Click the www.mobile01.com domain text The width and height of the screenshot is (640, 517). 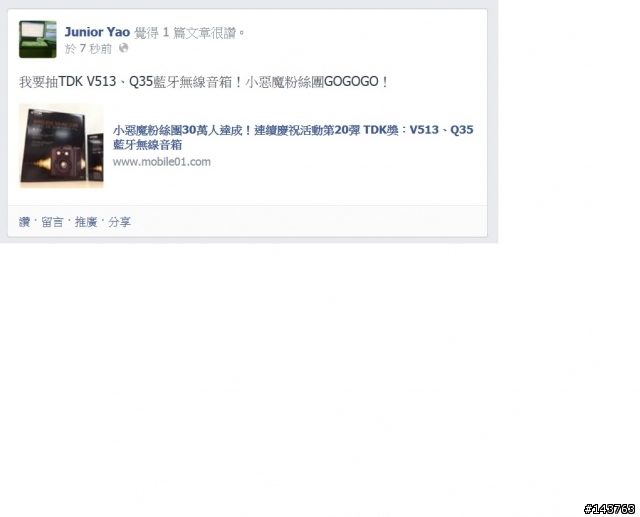coord(162,162)
